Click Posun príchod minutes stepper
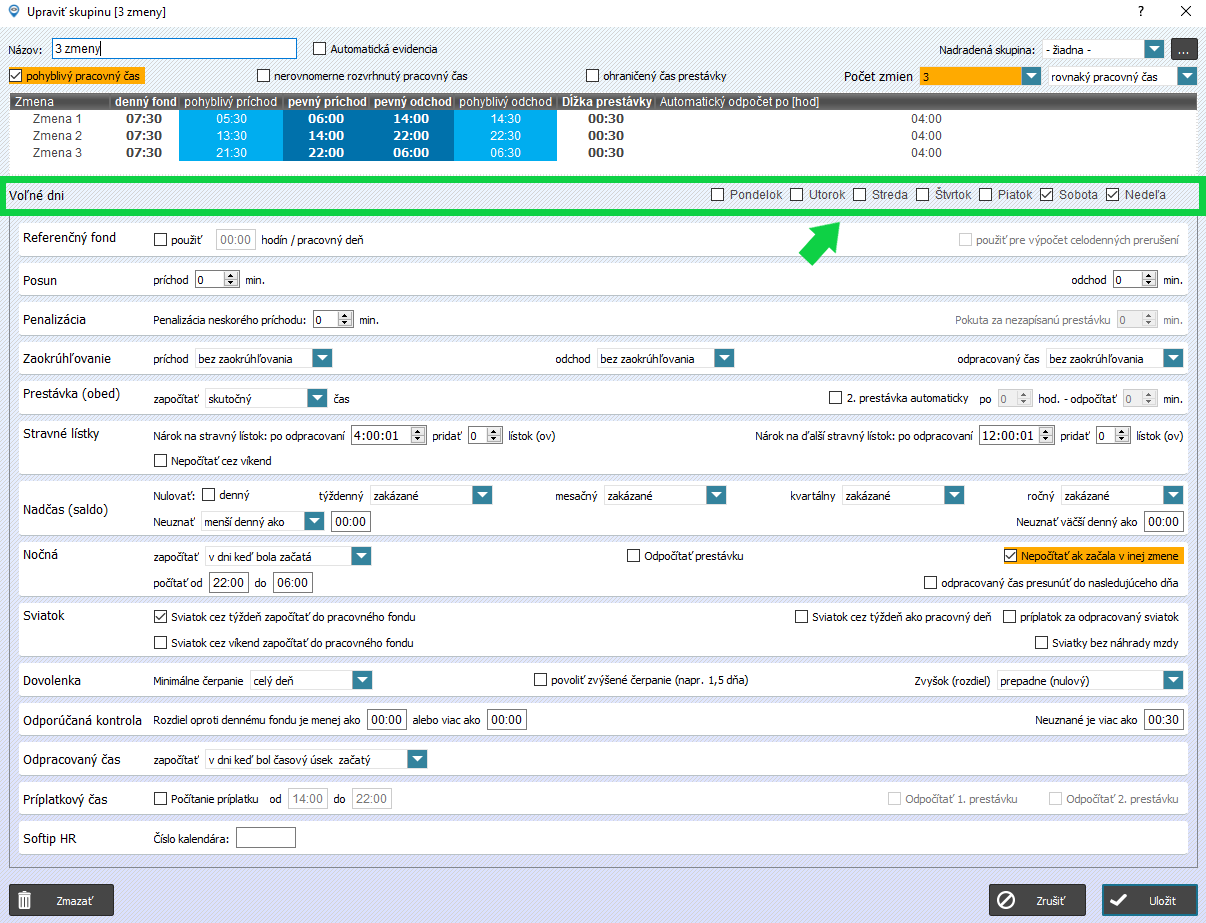This screenshot has width=1206, height=923. tap(218, 280)
